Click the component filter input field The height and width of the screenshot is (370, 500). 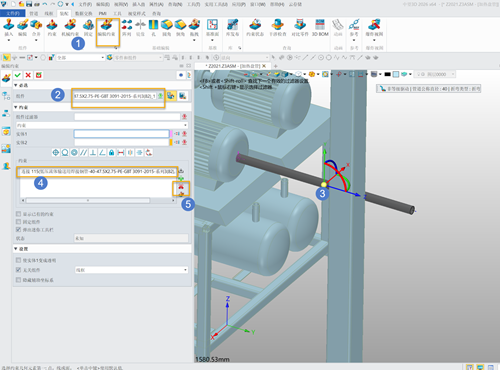[127, 117]
